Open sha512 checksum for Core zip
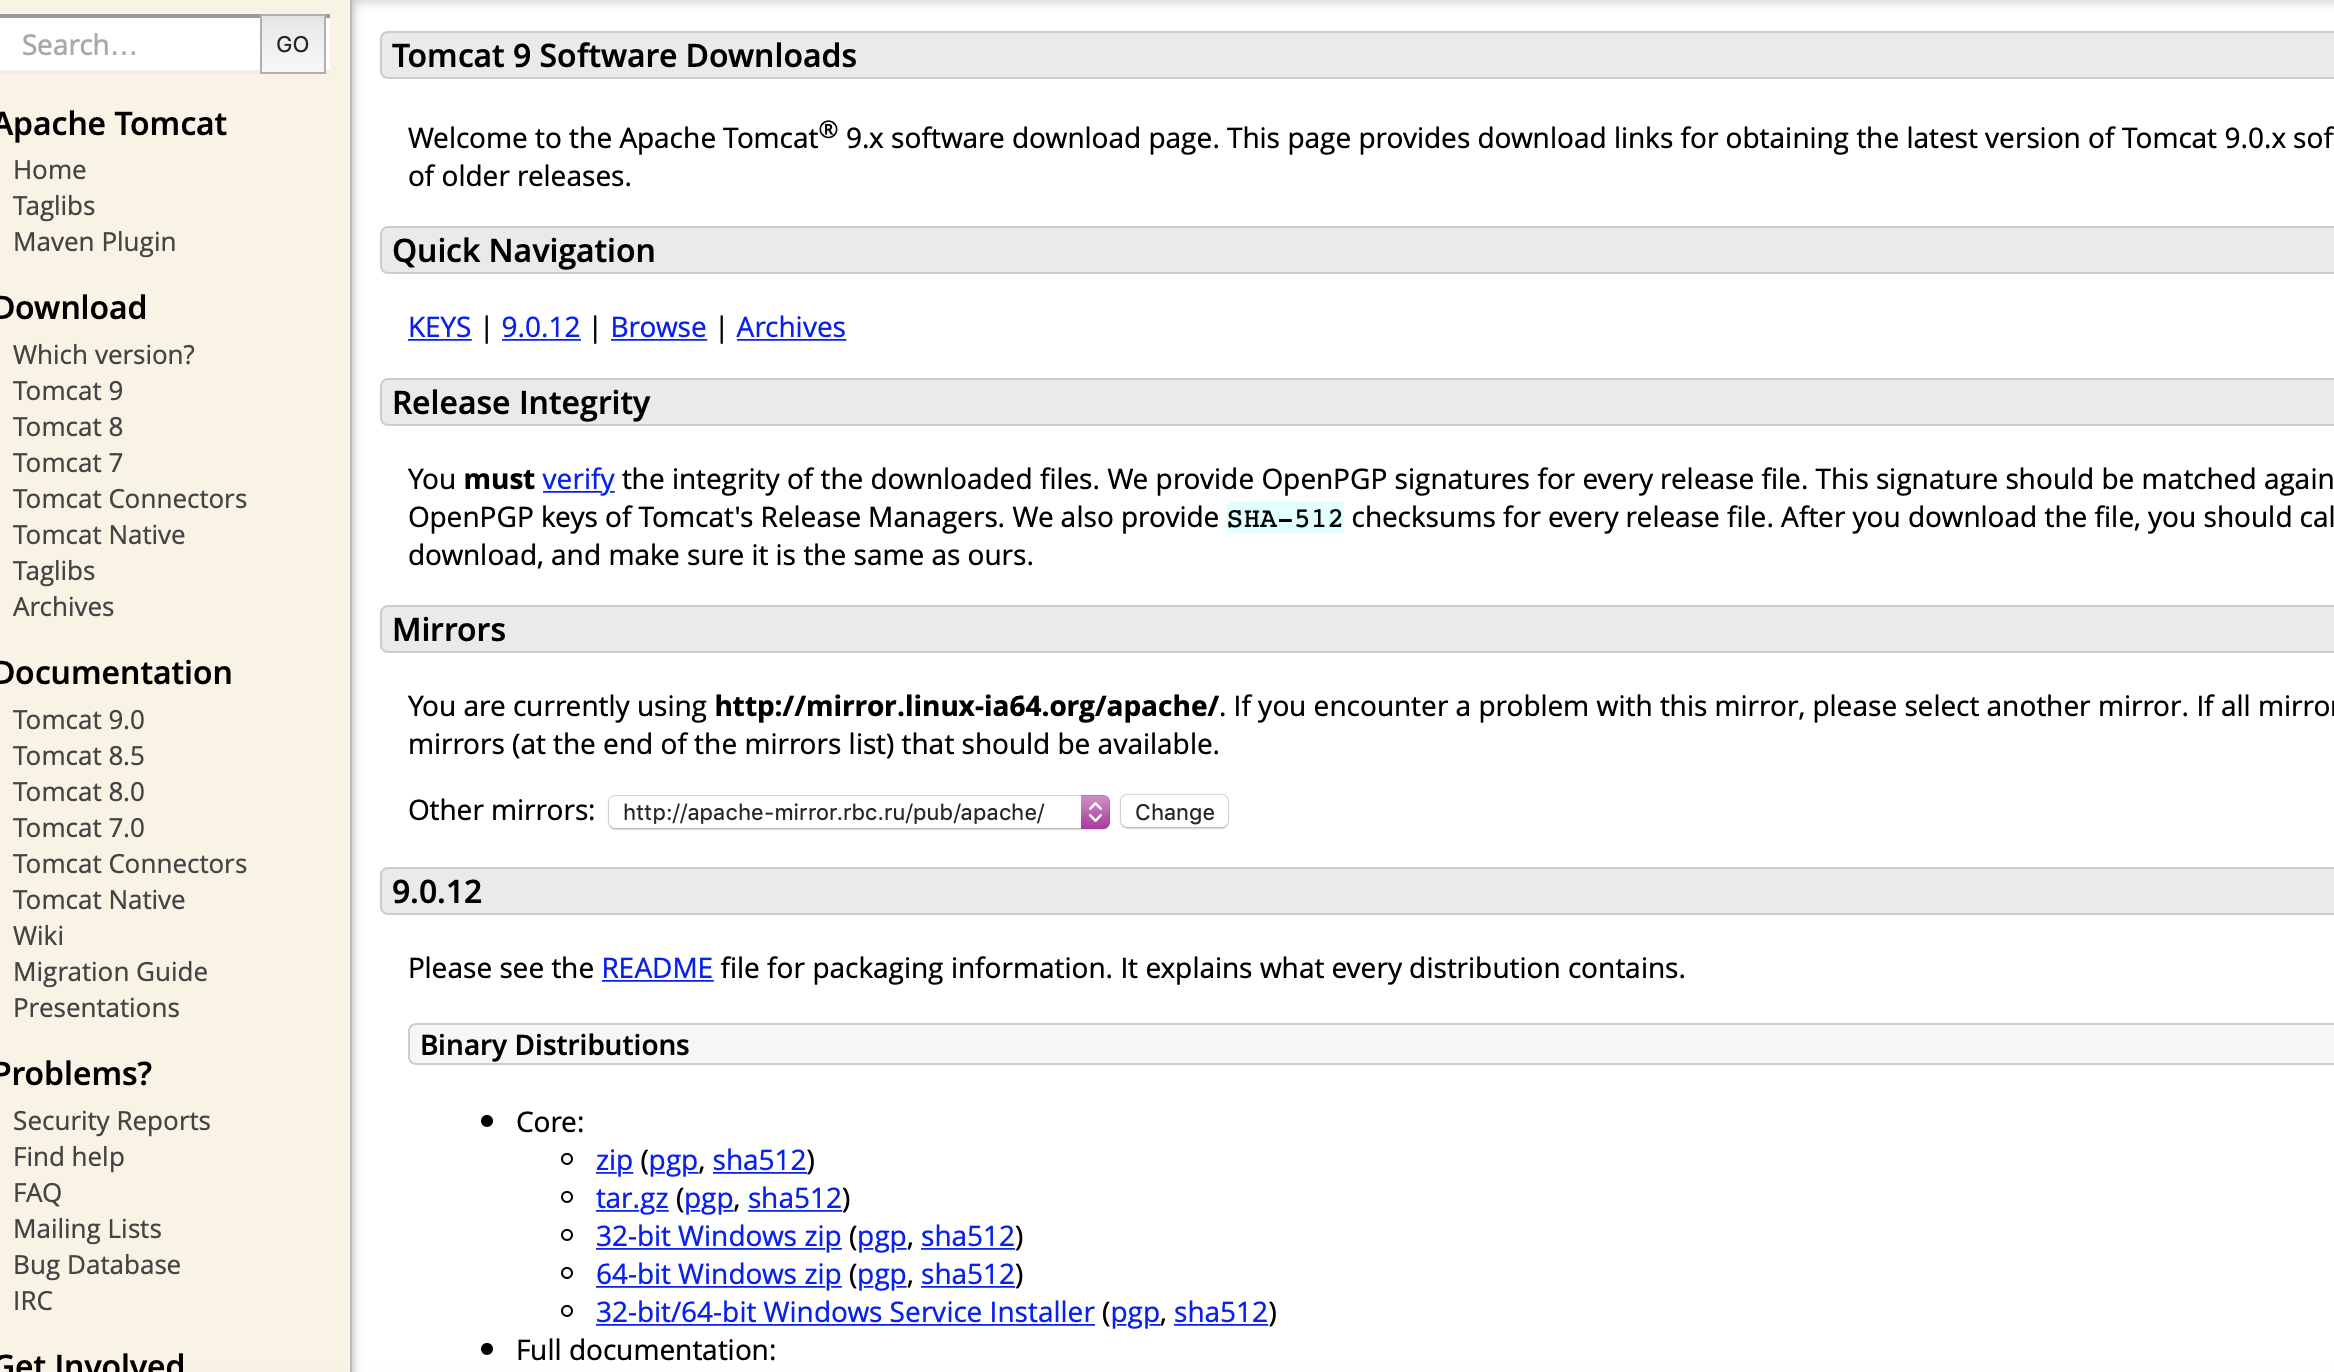2334x1372 pixels. pyautogui.click(x=759, y=1160)
